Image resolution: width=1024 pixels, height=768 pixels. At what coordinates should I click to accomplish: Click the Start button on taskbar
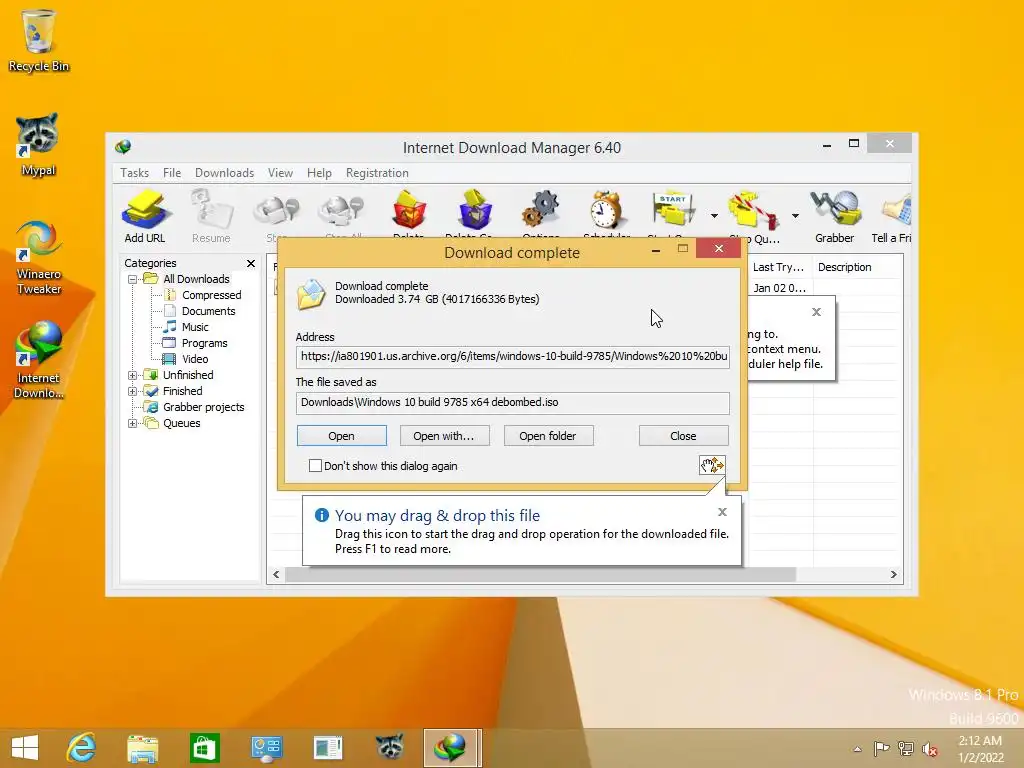click(24, 748)
